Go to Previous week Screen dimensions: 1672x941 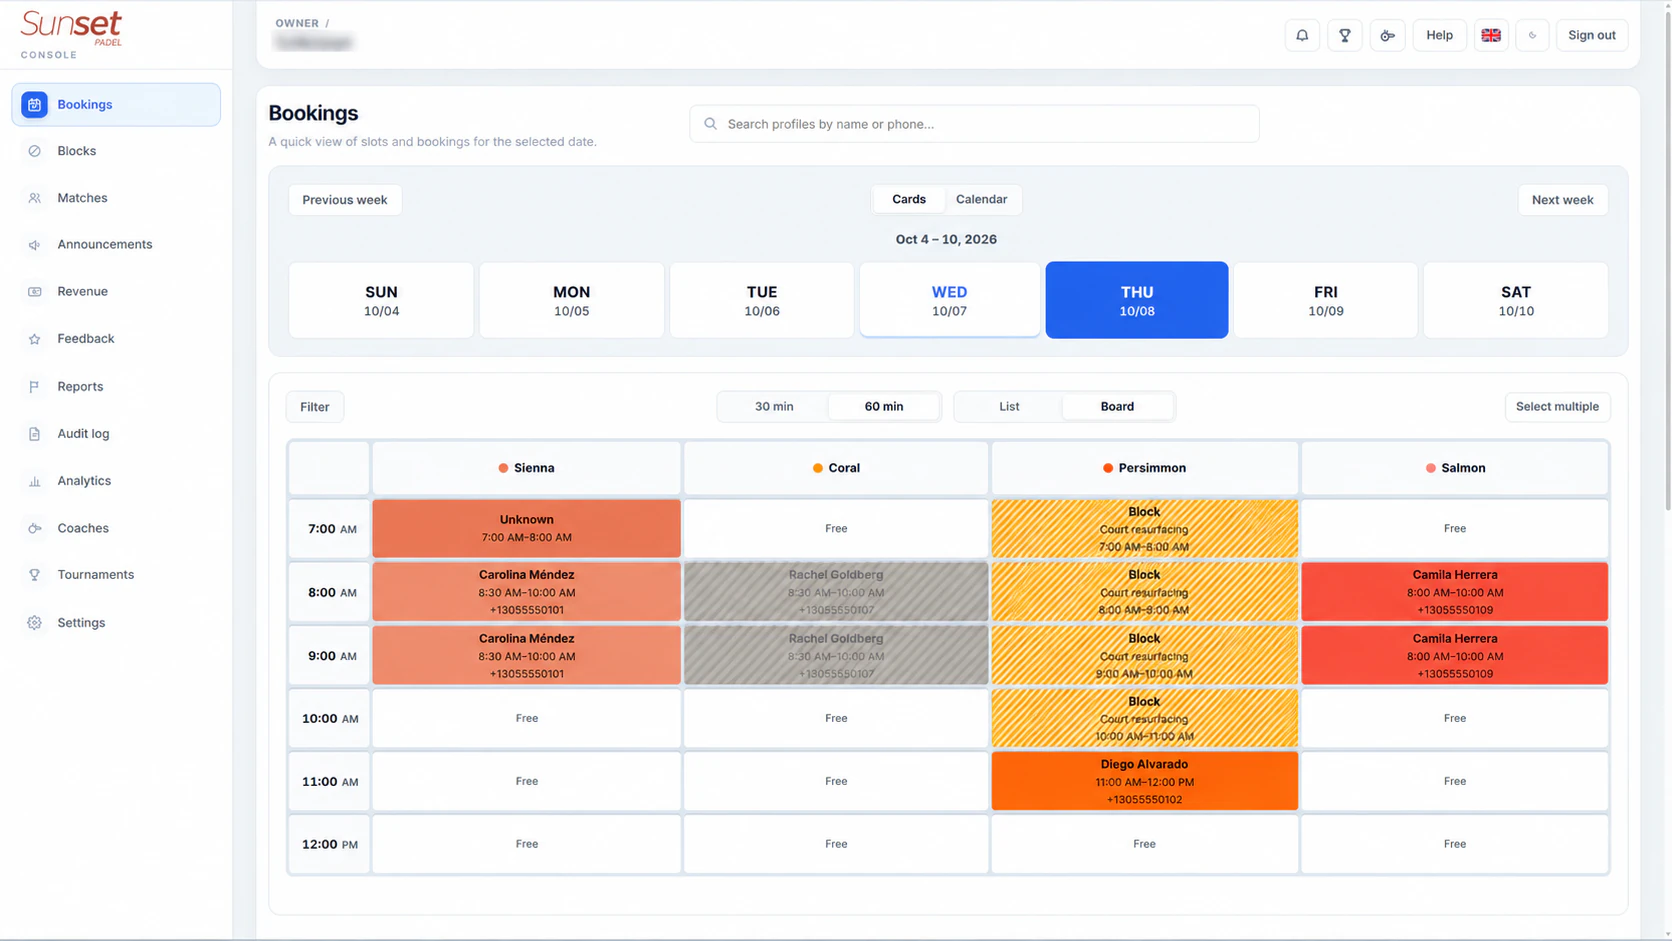click(345, 200)
